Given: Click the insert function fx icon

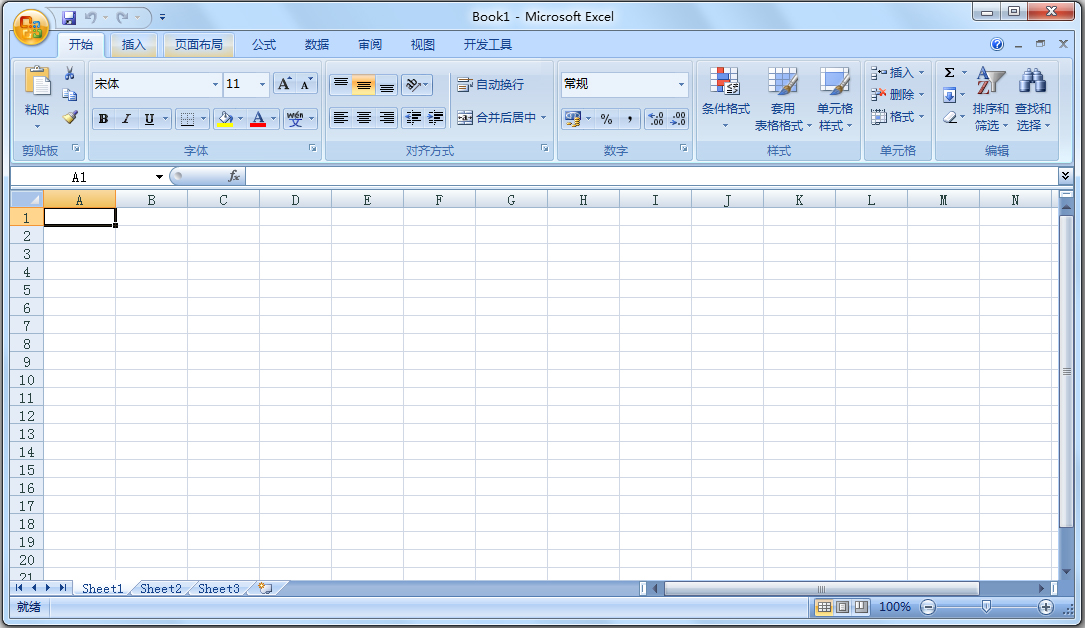Looking at the screenshot, I should pos(234,176).
